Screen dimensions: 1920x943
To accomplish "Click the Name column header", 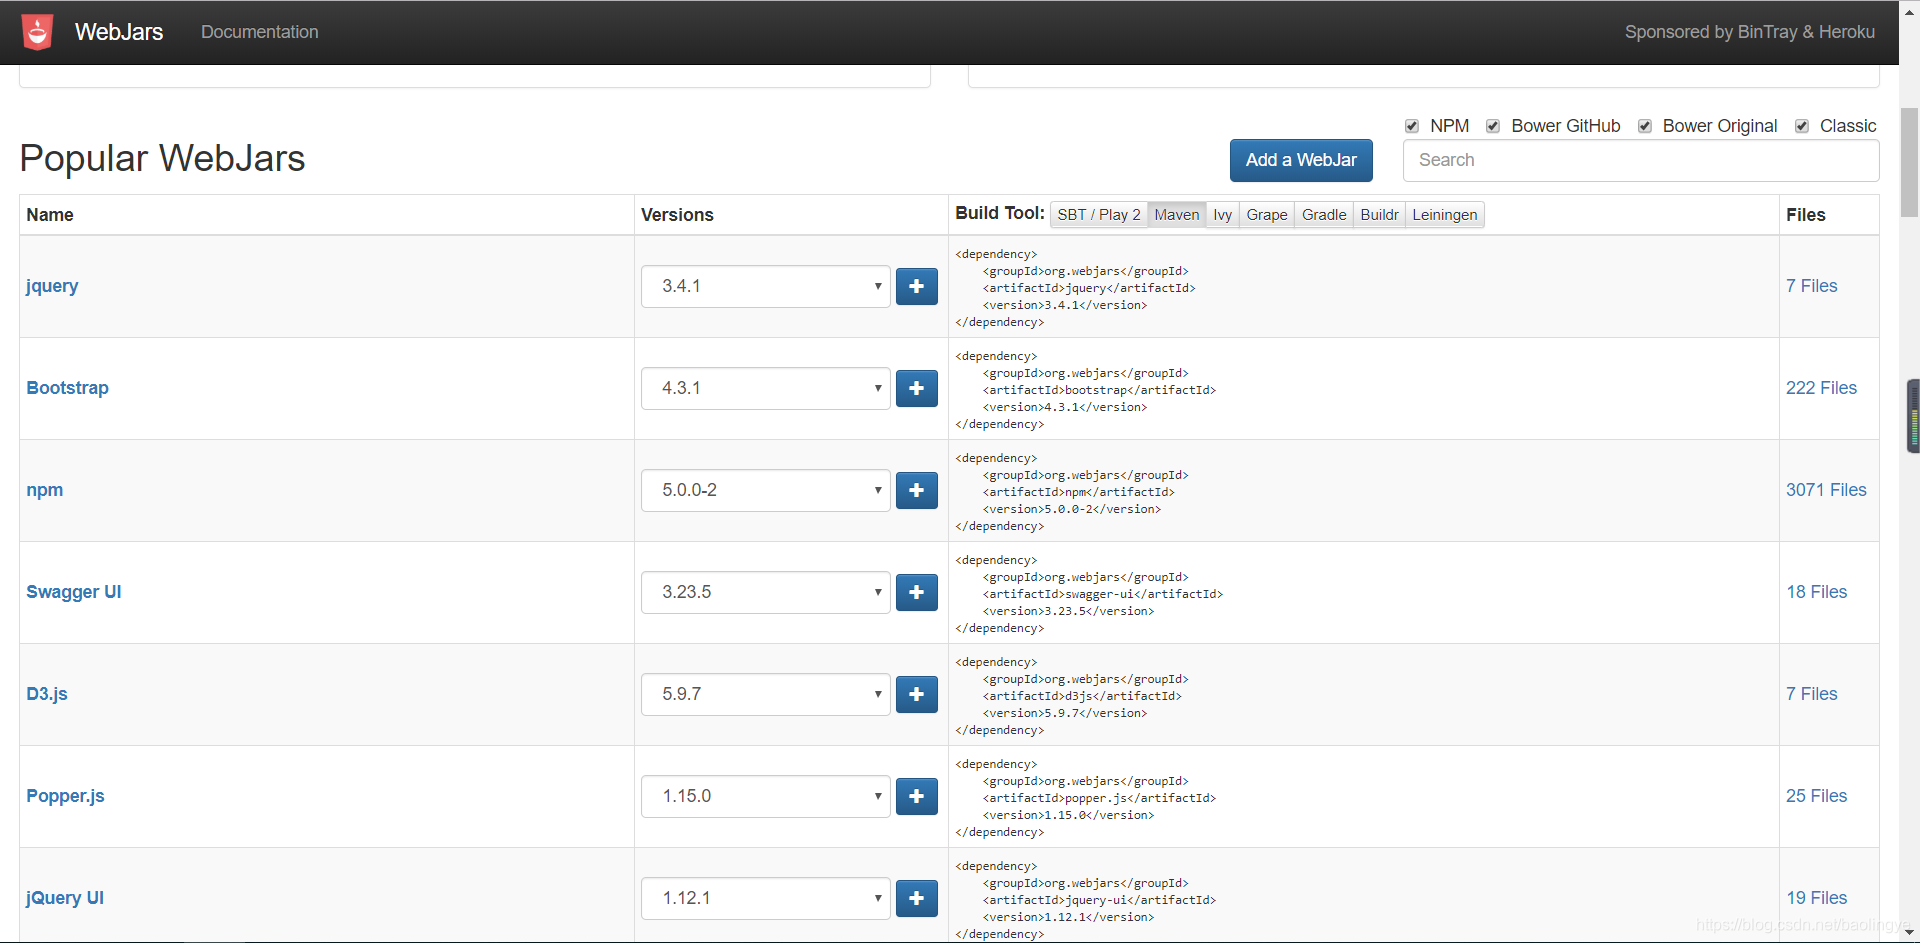I will pos(50,215).
